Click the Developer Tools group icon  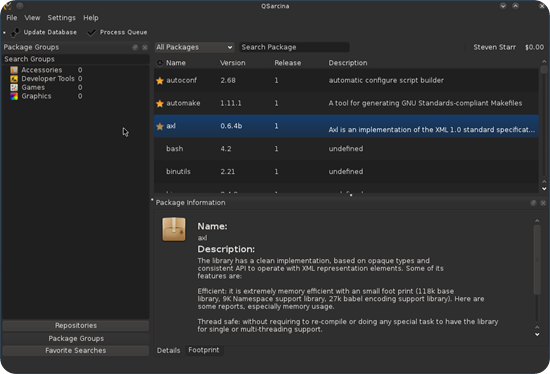[x=14, y=79]
